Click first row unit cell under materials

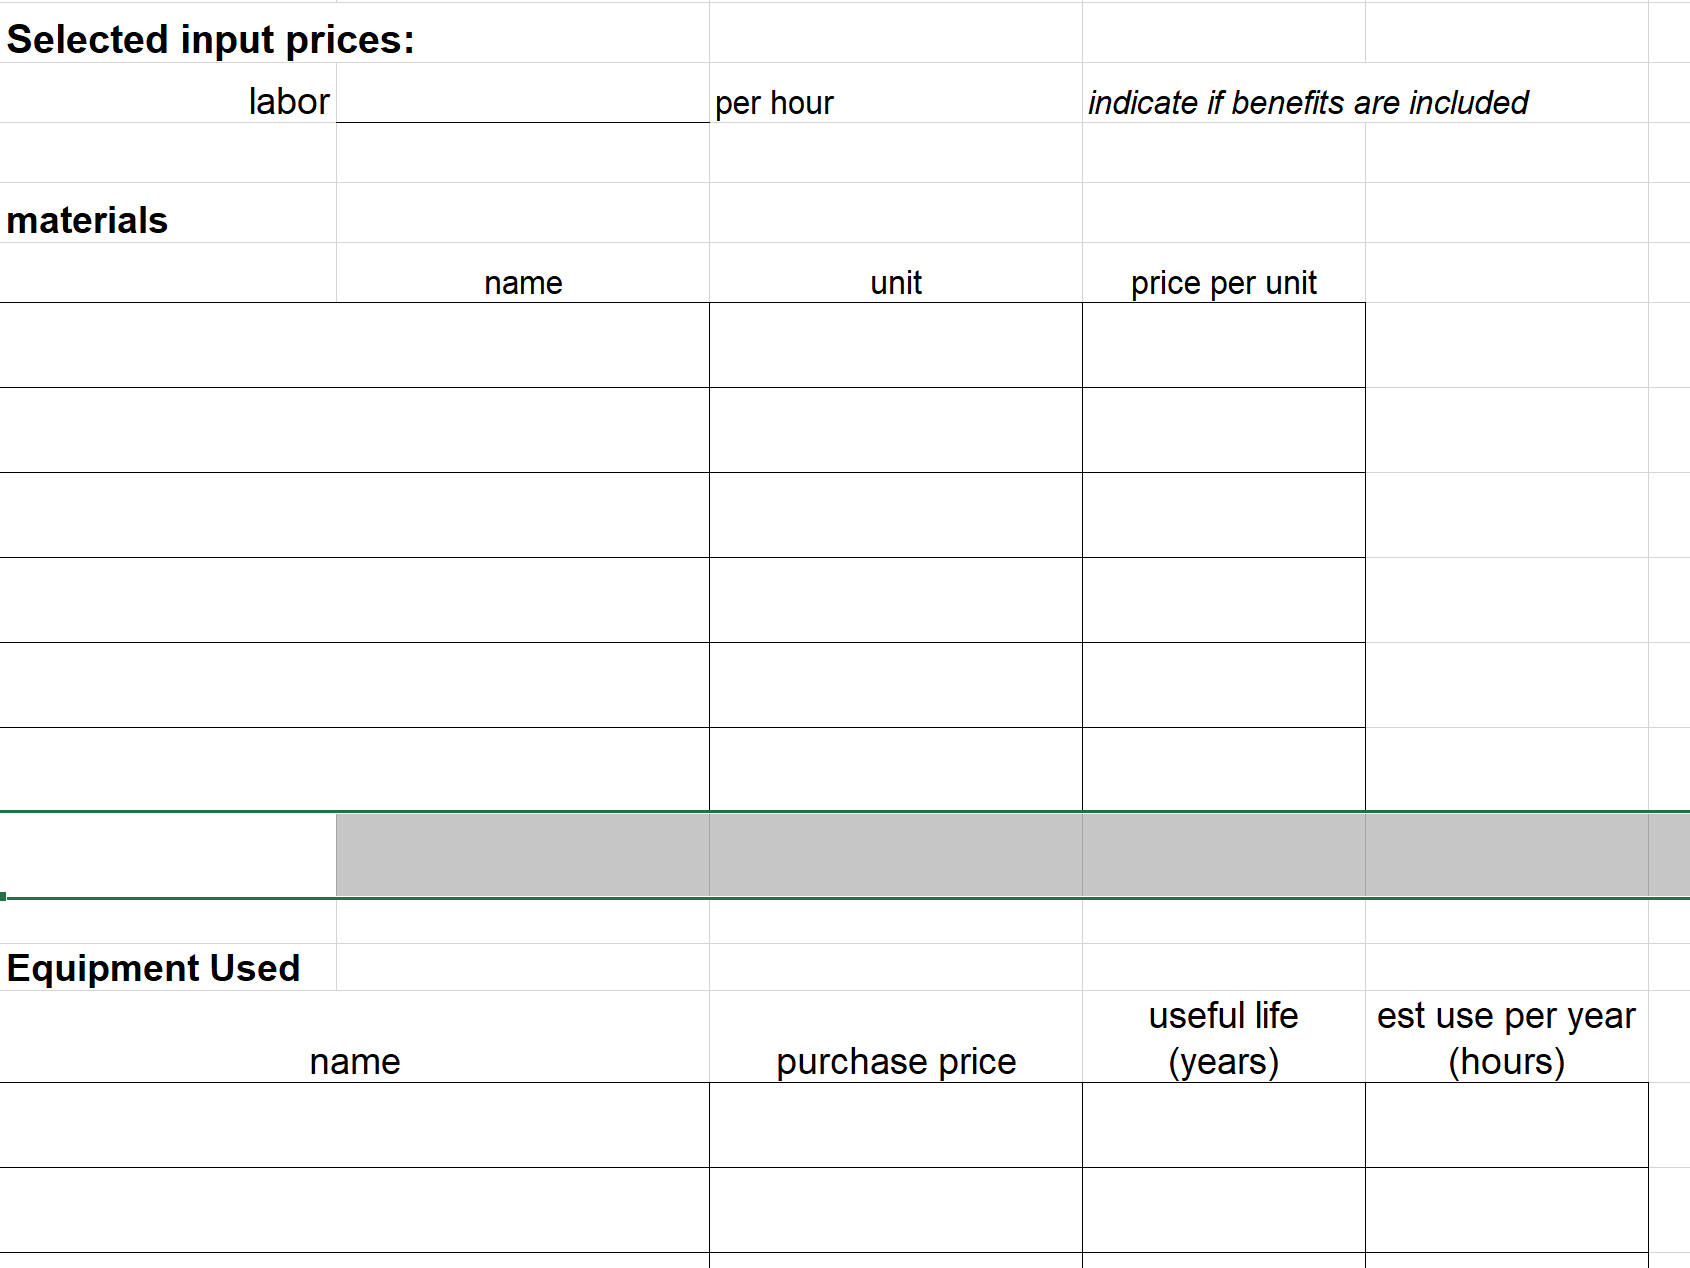pyautogui.click(x=896, y=345)
